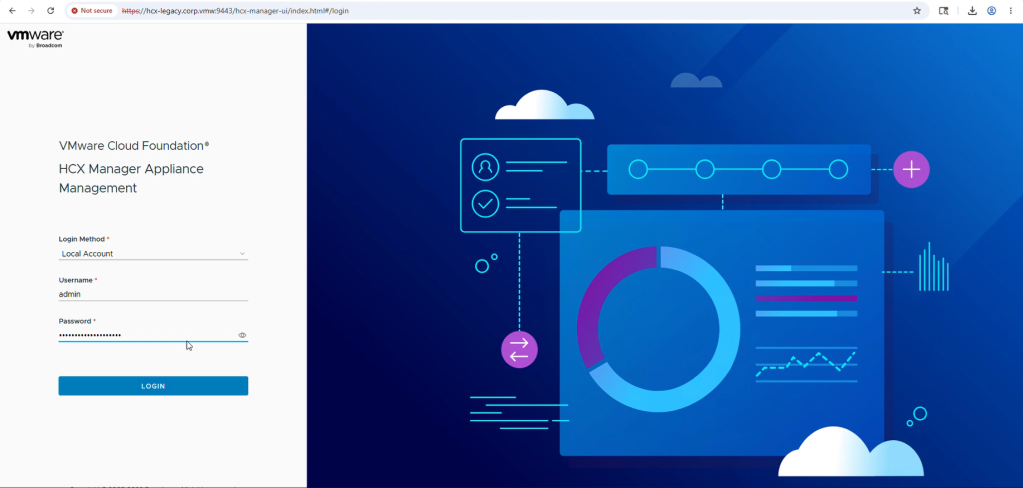Open the Login Method dropdown

tap(153, 253)
